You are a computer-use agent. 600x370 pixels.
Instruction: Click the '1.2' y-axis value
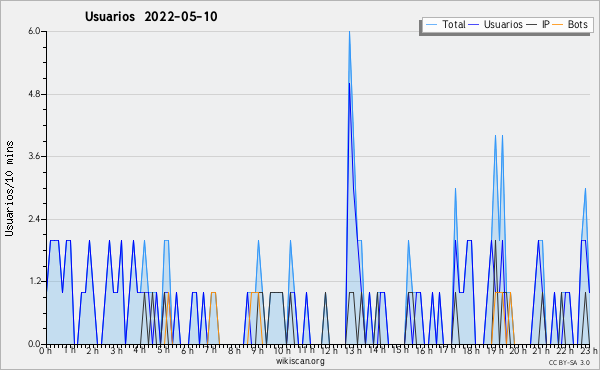click(x=34, y=282)
